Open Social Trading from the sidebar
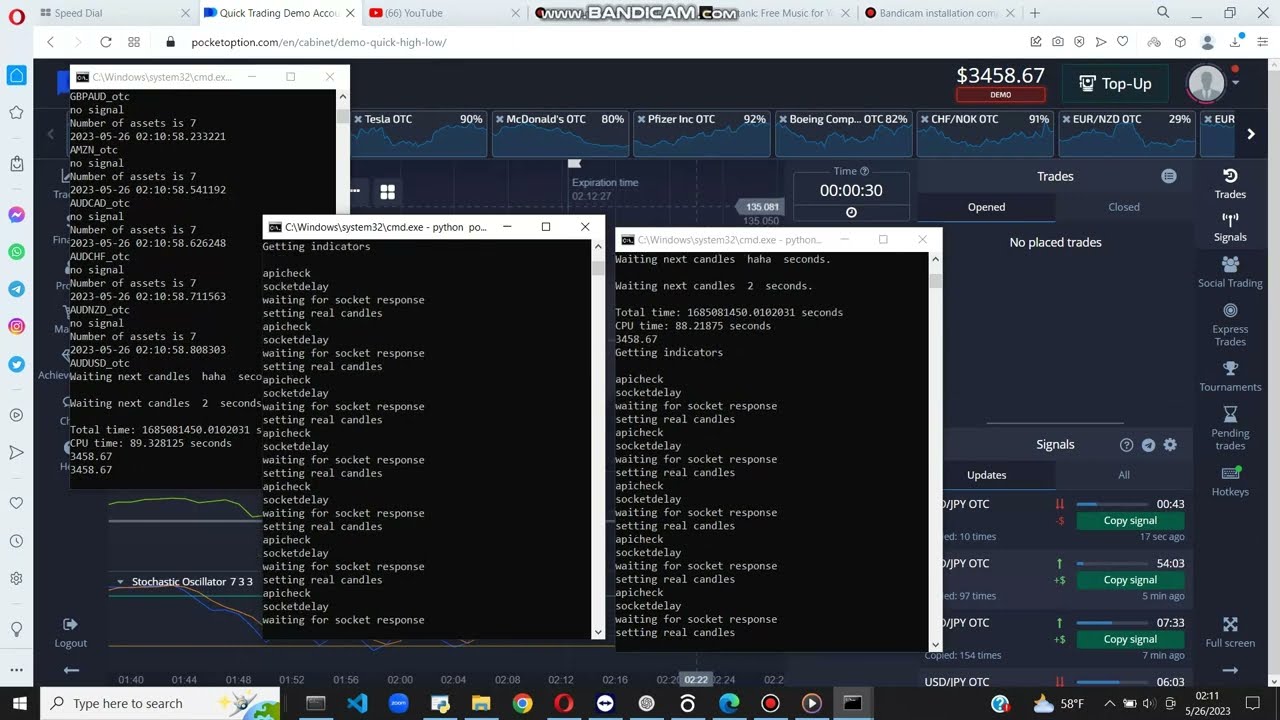 tap(1230, 271)
